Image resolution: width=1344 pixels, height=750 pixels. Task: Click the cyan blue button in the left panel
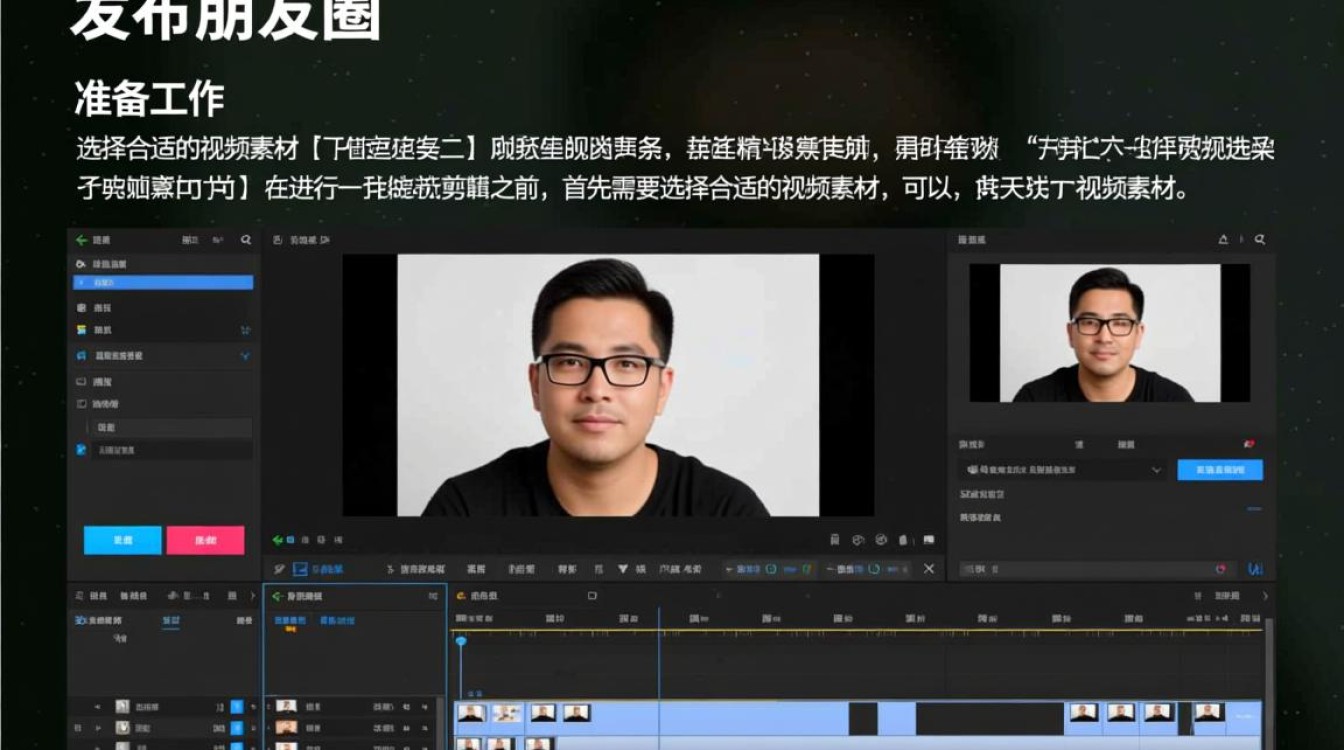pos(122,540)
